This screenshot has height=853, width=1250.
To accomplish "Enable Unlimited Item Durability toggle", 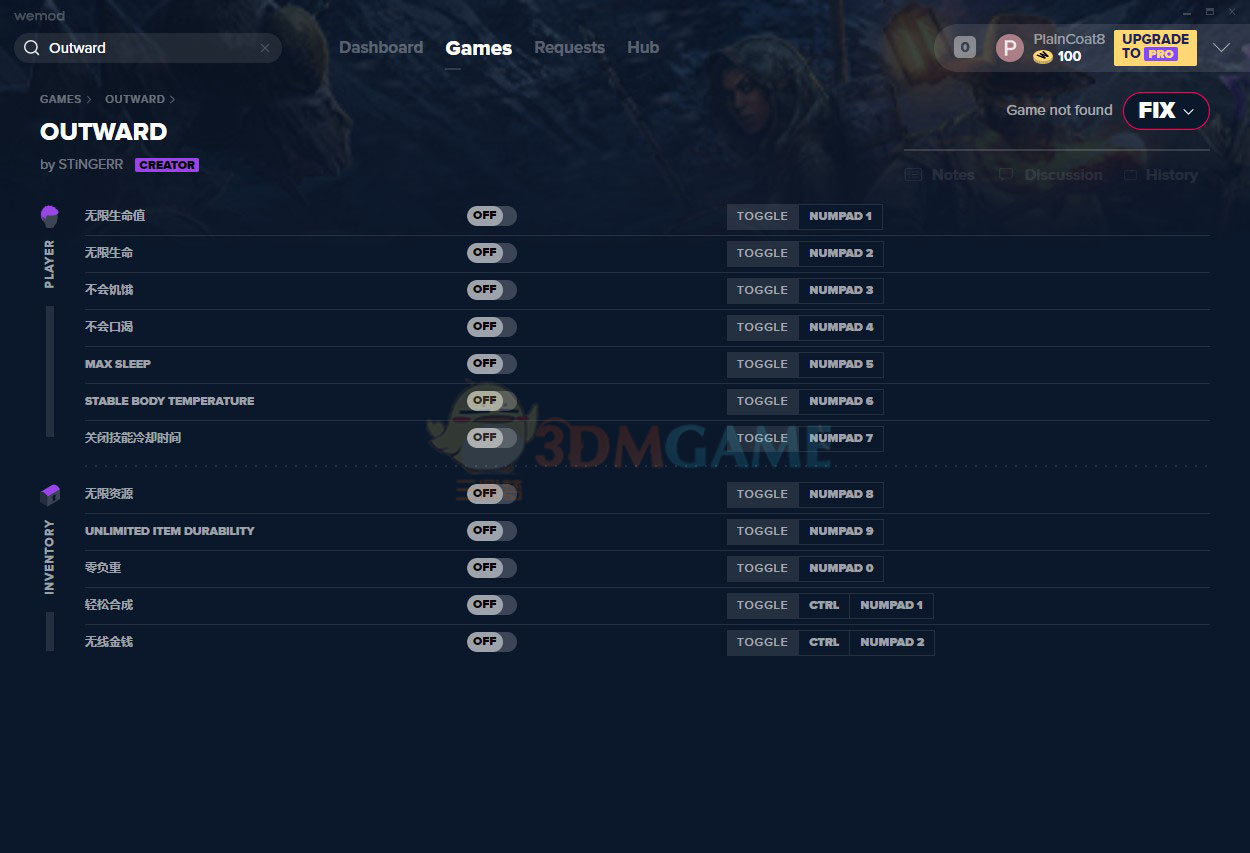I will click(491, 531).
